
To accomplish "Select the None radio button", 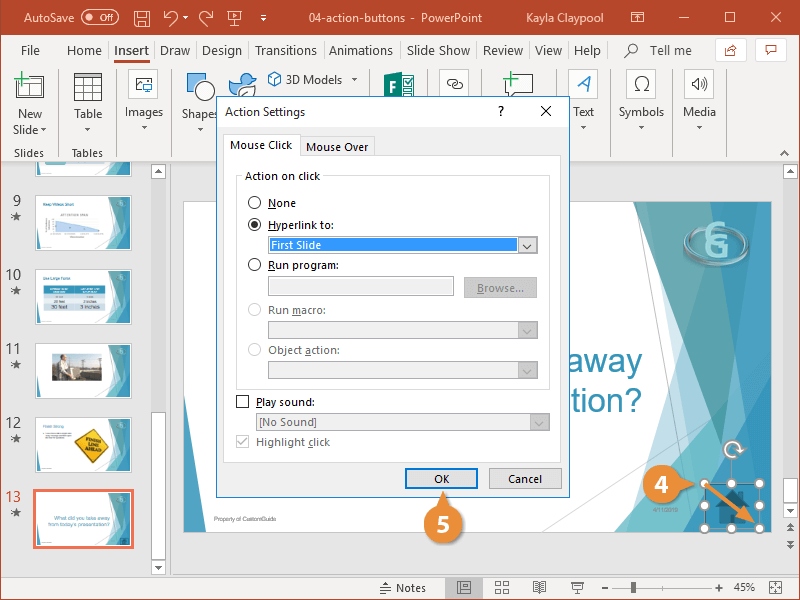I will point(254,203).
